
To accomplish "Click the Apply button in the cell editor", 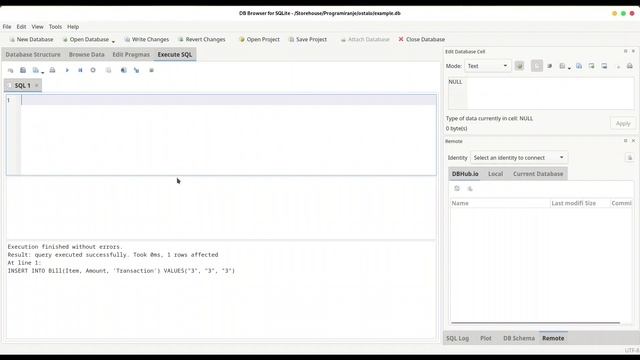I will [623, 123].
